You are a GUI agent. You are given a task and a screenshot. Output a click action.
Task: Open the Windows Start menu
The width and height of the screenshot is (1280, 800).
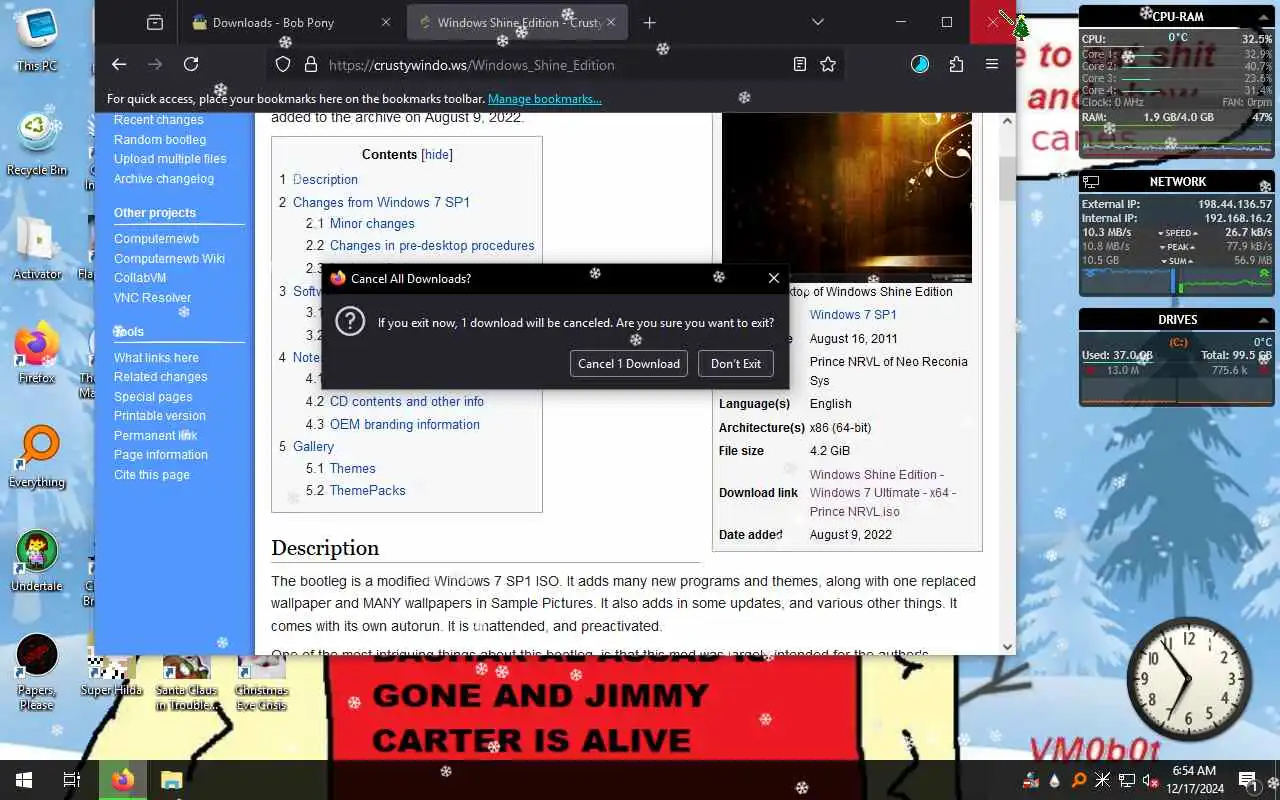(23, 780)
